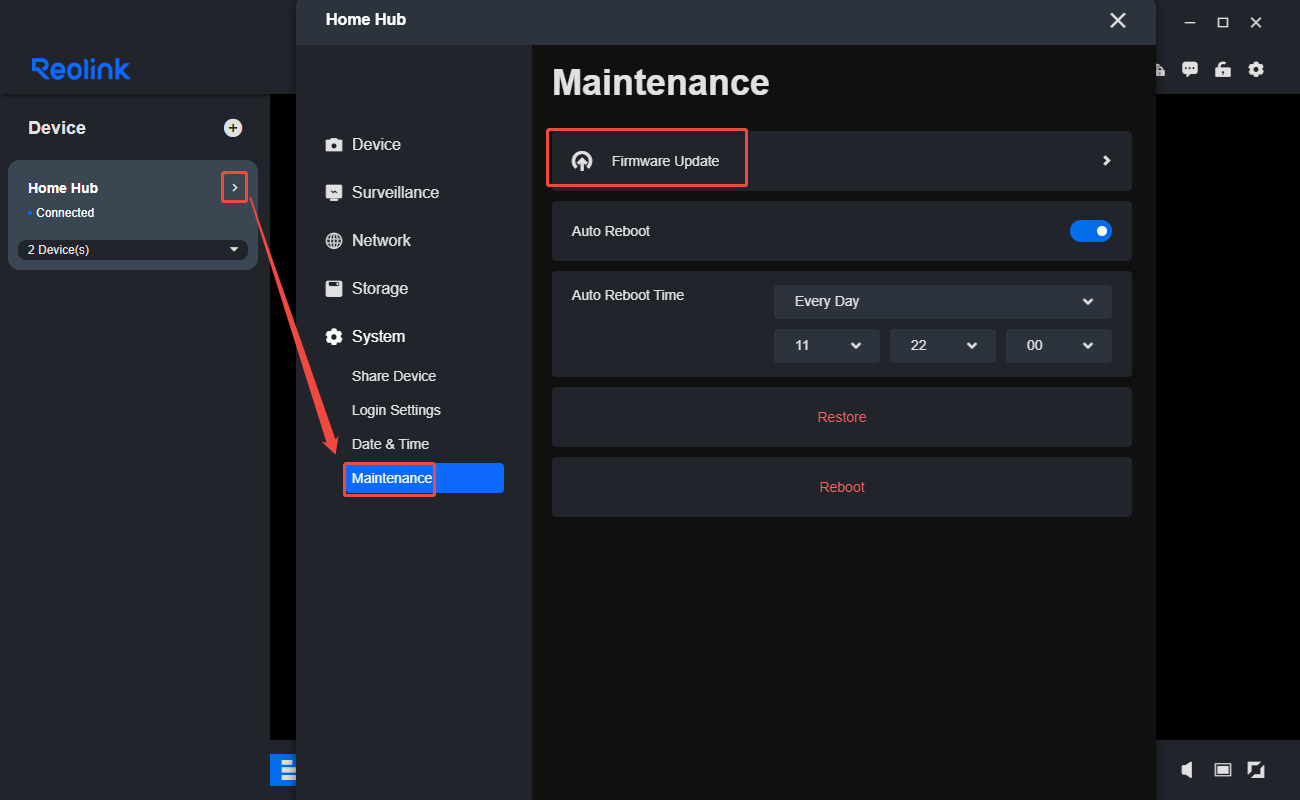Open the feedback chat icon
The width and height of the screenshot is (1300, 800).
1189,69
